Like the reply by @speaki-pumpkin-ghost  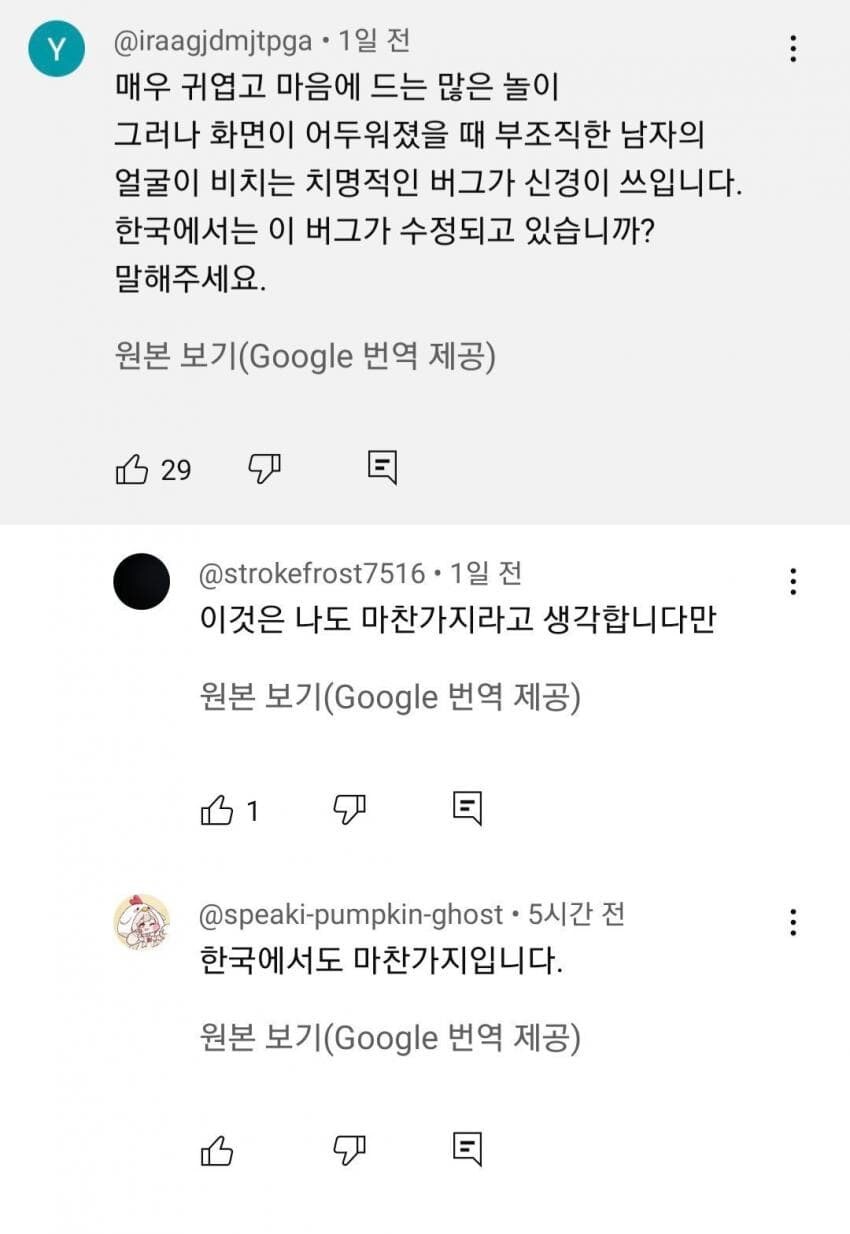(x=217, y=1151)
